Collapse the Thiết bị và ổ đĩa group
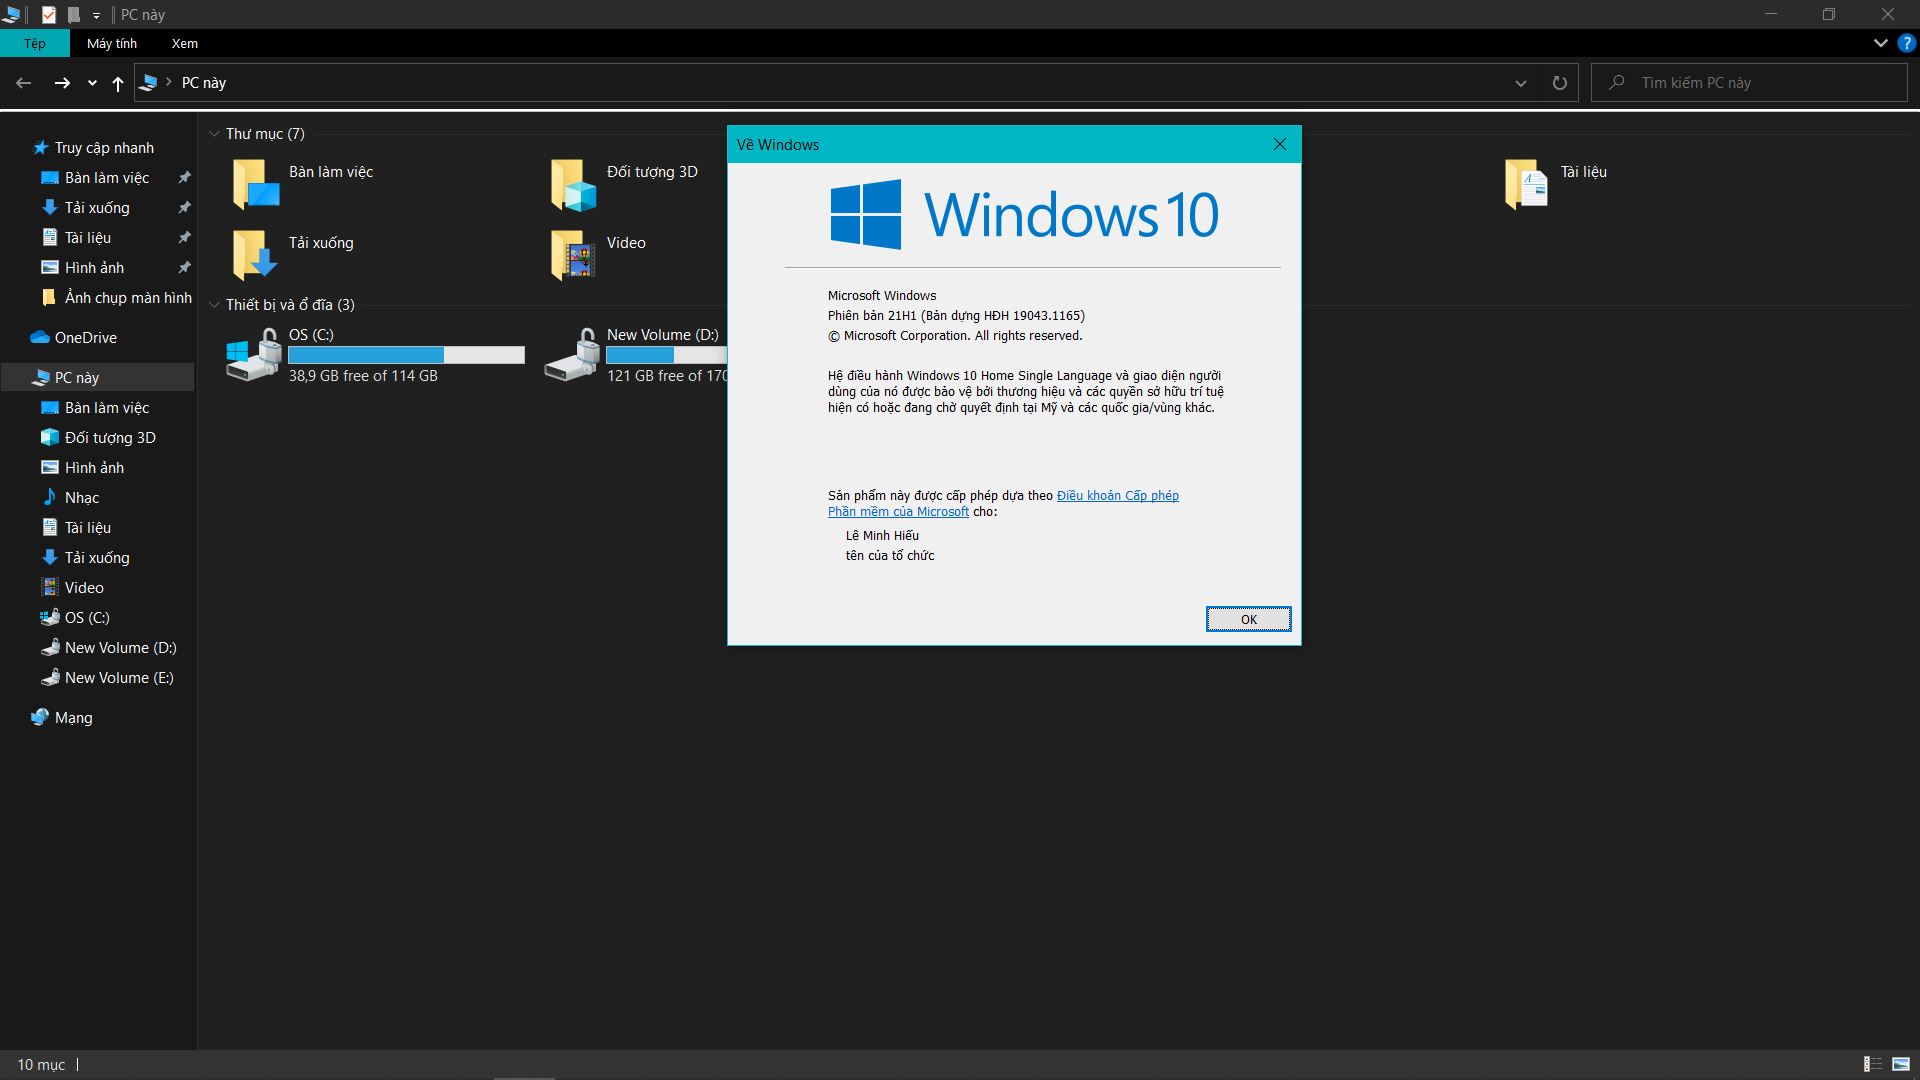 tap(214, 305)
